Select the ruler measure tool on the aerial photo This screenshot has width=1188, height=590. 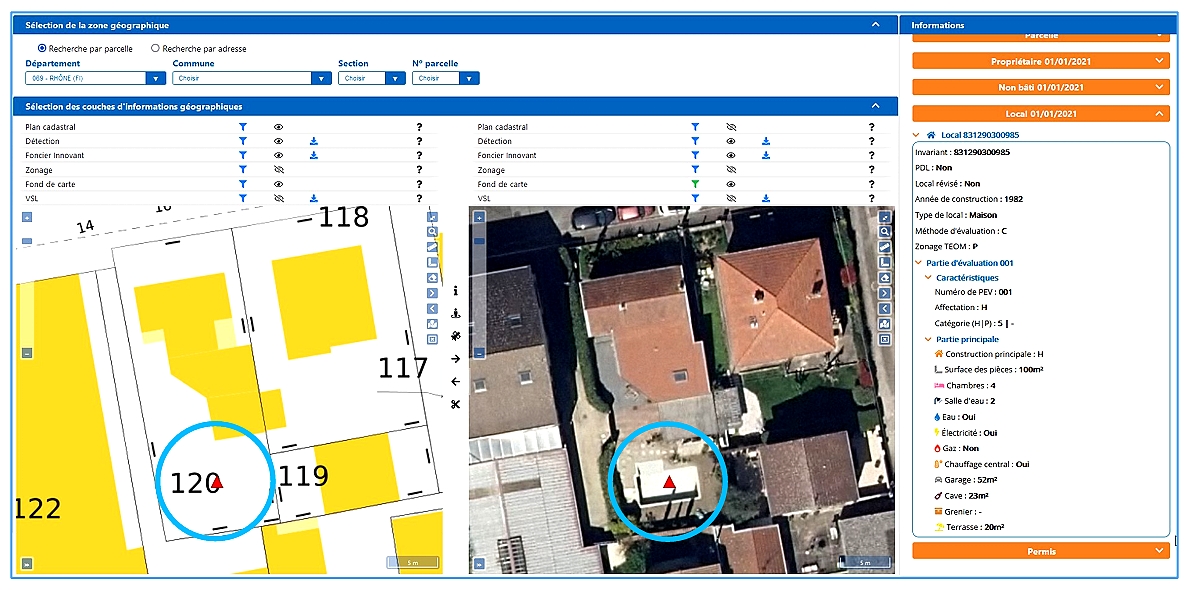(884, 247)
